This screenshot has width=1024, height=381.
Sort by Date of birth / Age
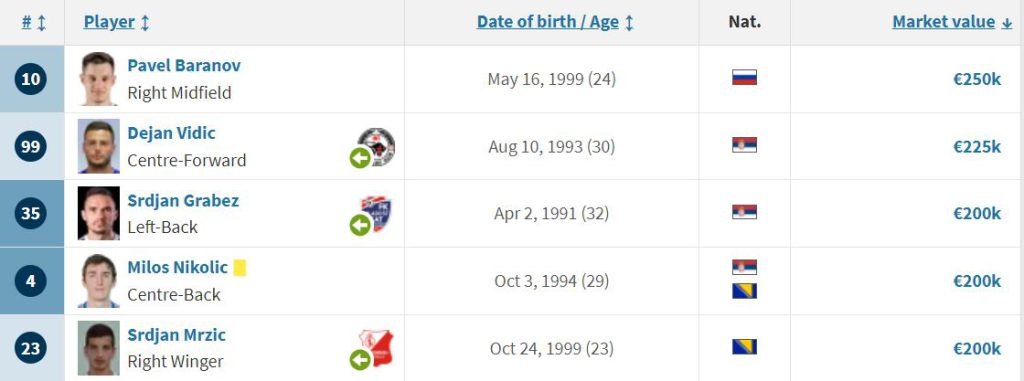(x=555, y=22)
